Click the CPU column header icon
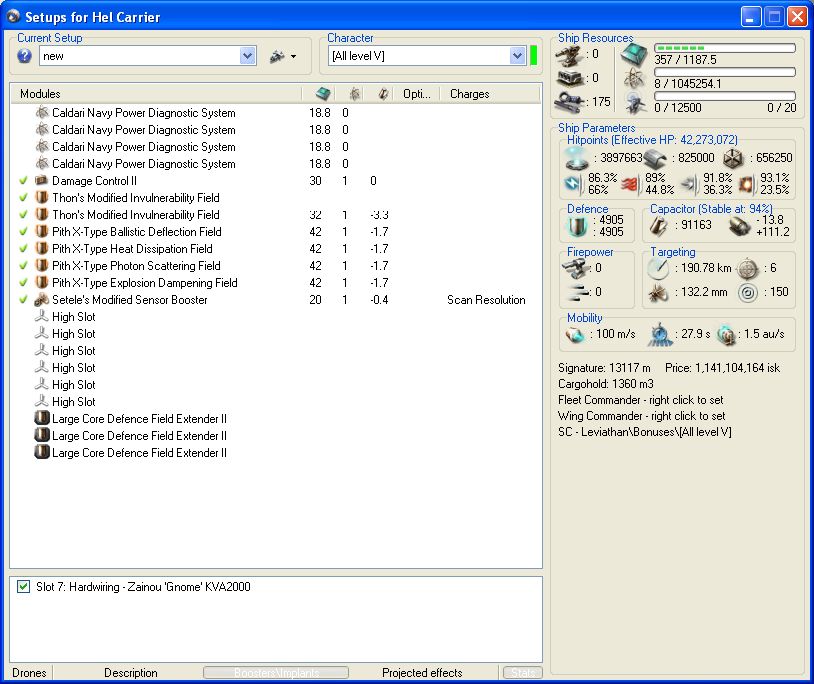 [x=322, y=94]
